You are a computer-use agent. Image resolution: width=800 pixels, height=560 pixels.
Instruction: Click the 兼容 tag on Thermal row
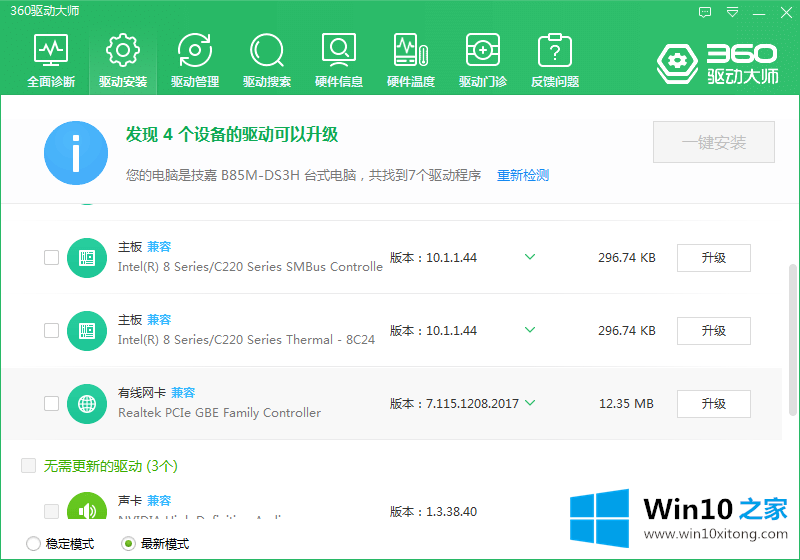159,320
